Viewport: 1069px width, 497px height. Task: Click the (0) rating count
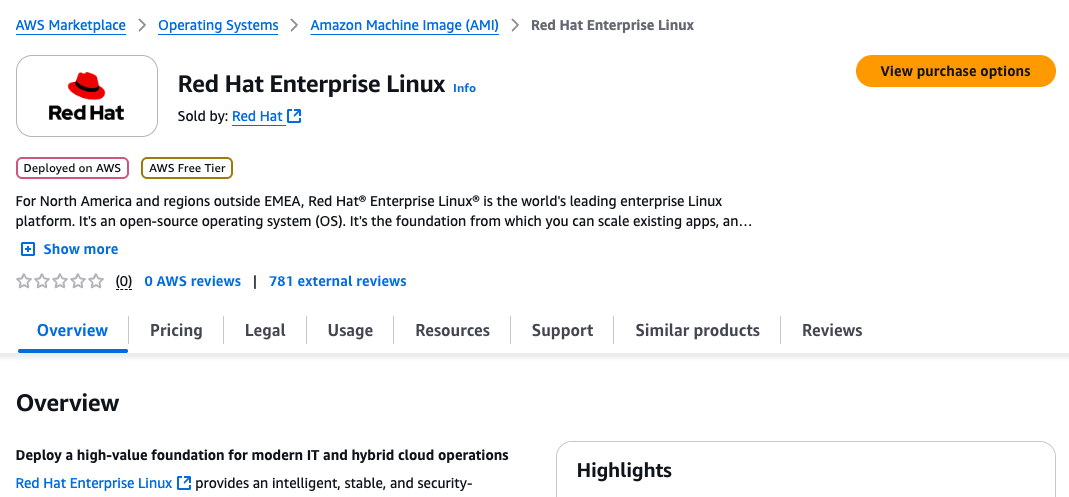(123, 281)
